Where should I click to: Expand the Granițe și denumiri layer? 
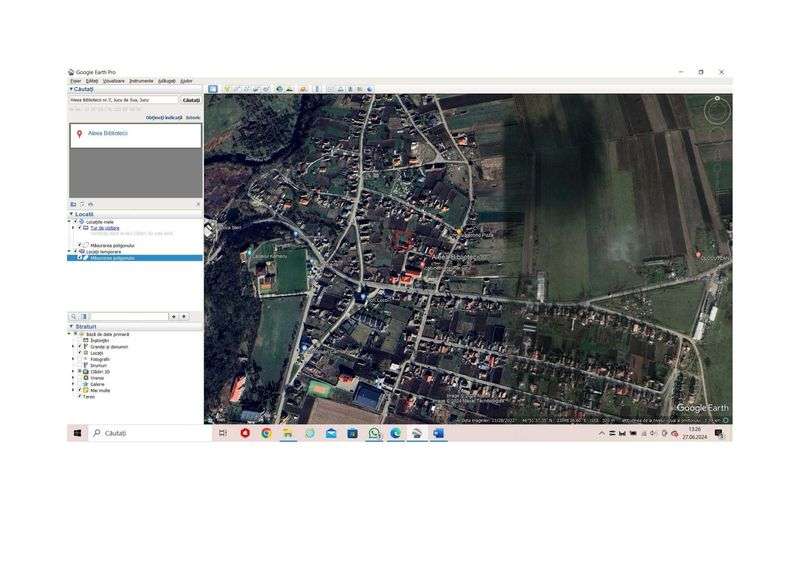pyautogui.click(x=73, y=347)
